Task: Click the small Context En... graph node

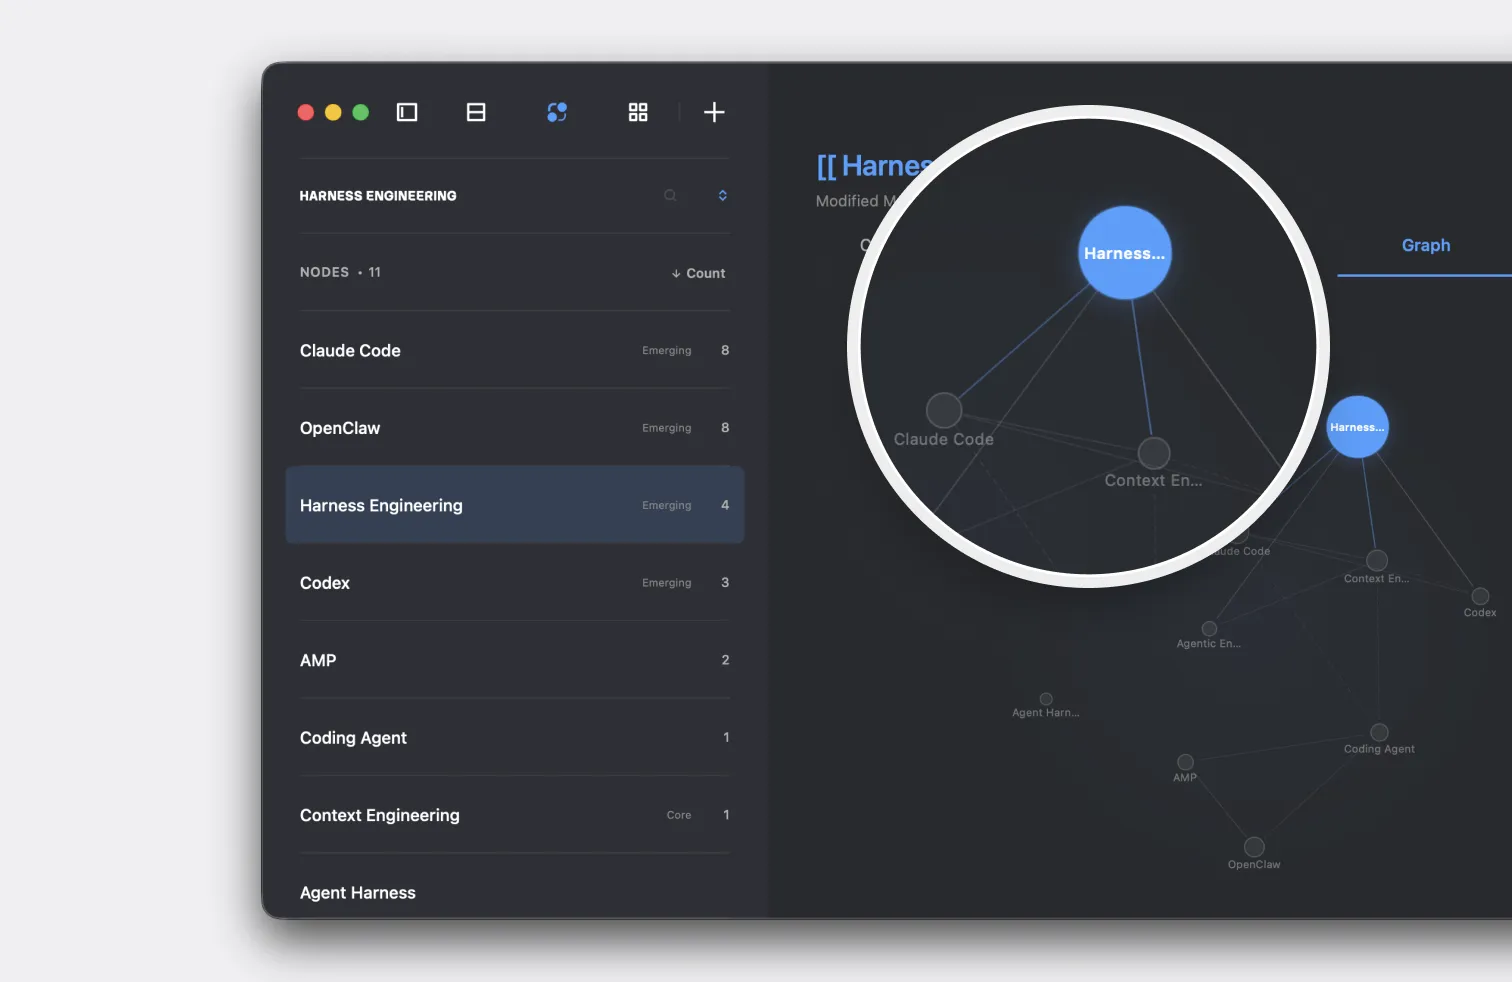Action: click(x=1377, y=560)
